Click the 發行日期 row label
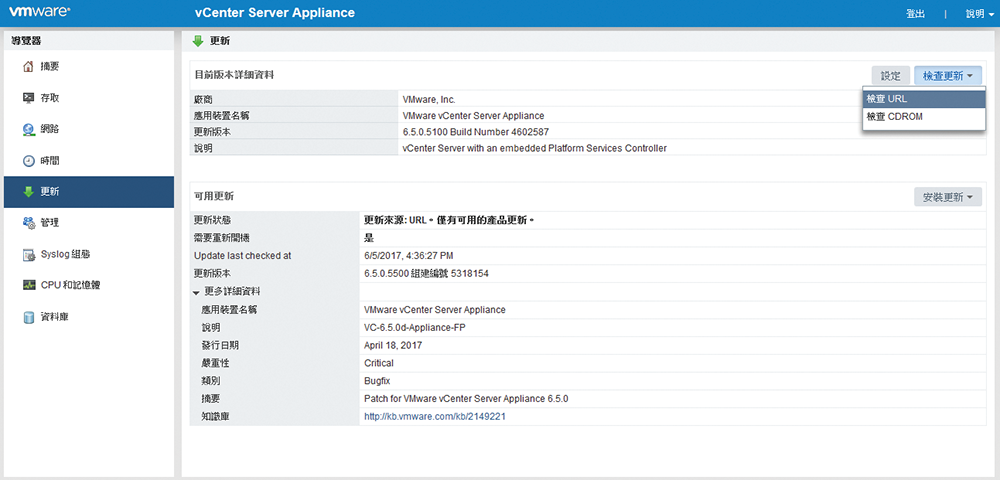This screenshot has width=1000, height=480. (219, 345)
